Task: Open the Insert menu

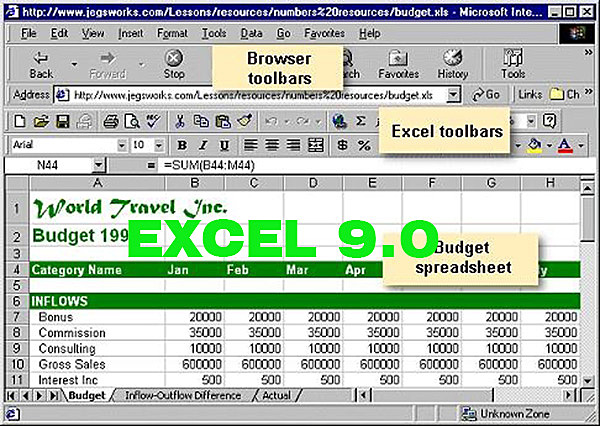Action: [130, 33]
